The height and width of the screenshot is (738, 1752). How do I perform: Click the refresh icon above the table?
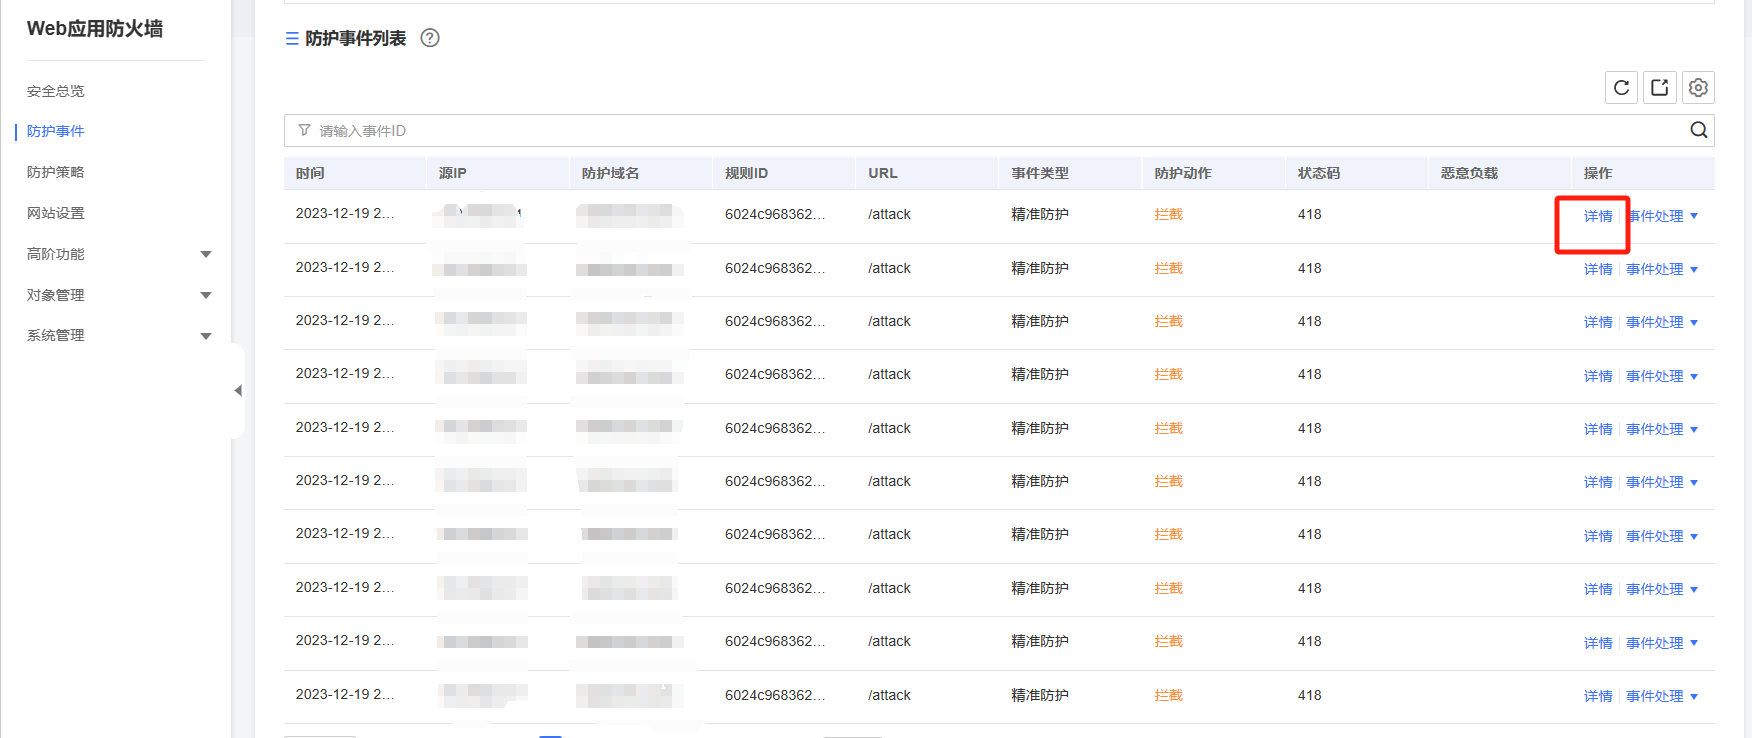tap(1621, 88)
